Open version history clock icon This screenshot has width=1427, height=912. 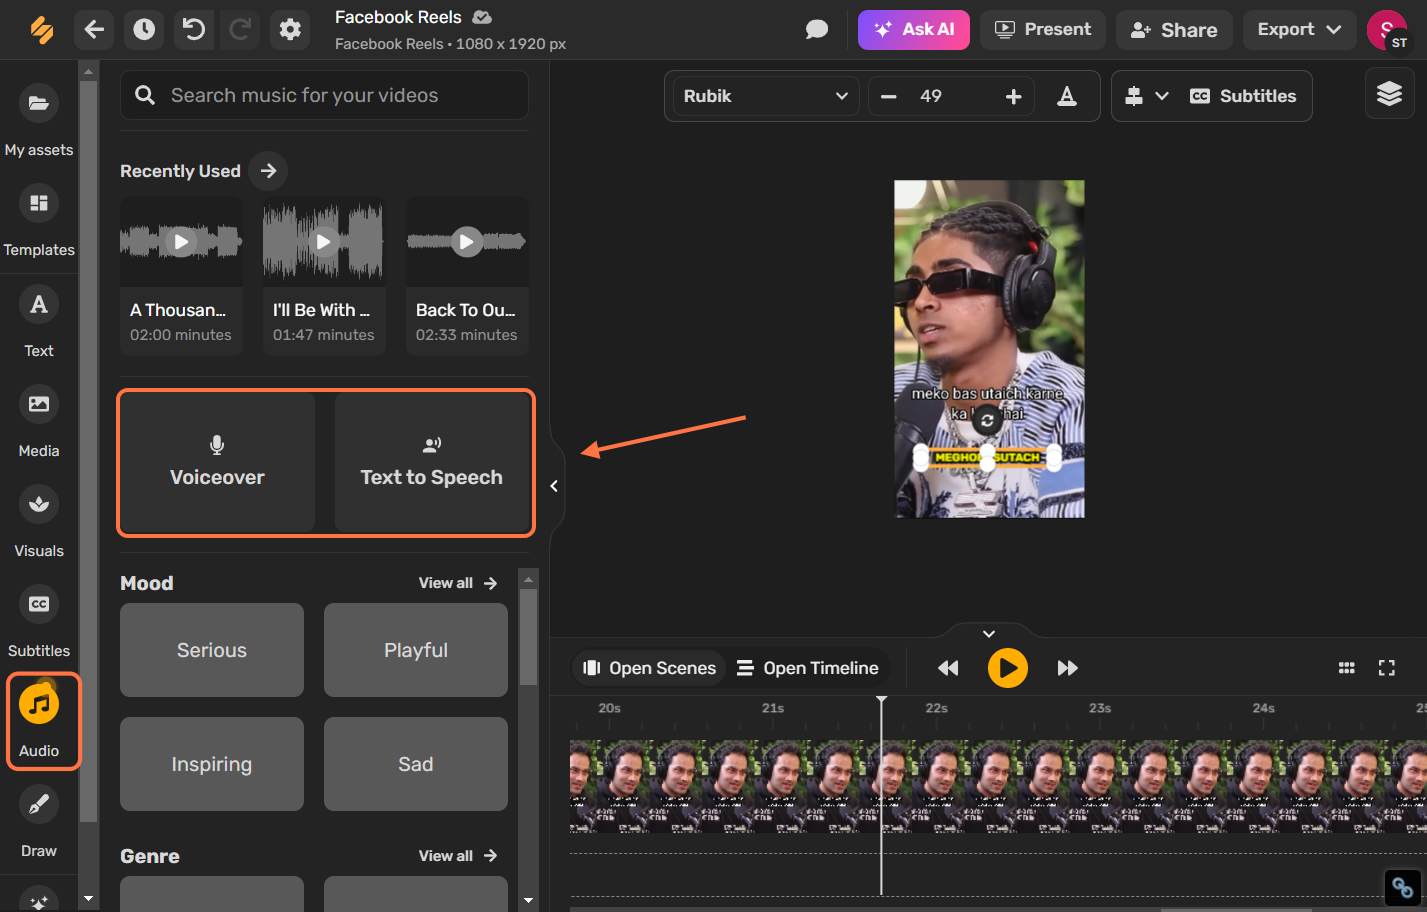click(x=144, y=30)
